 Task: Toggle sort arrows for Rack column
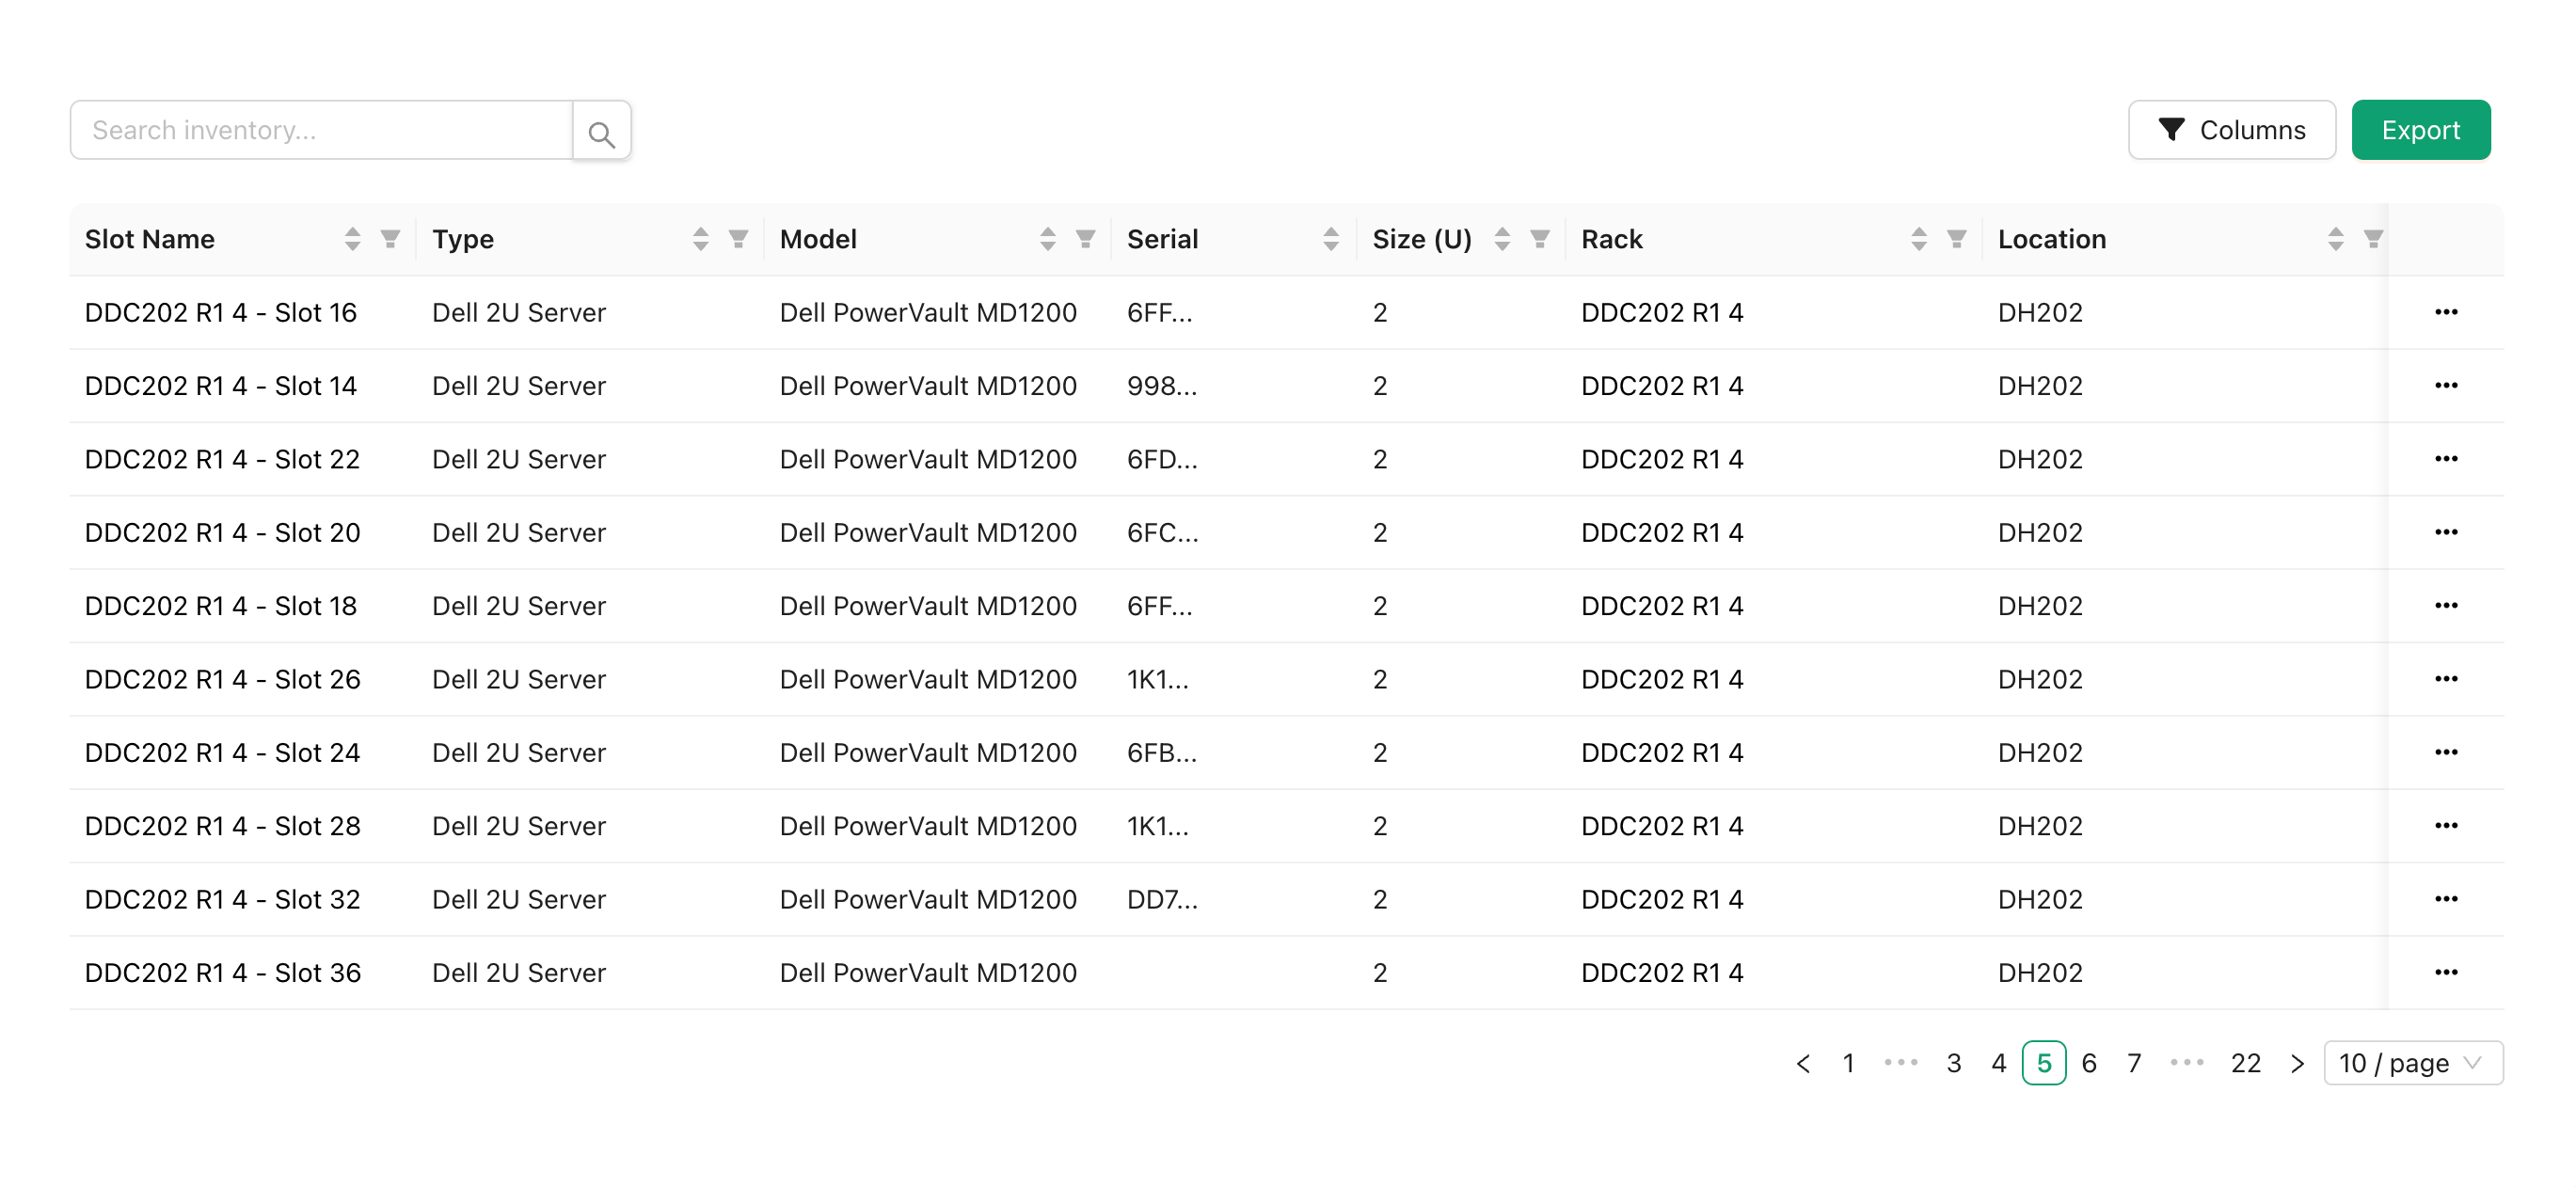[1918, 239]
